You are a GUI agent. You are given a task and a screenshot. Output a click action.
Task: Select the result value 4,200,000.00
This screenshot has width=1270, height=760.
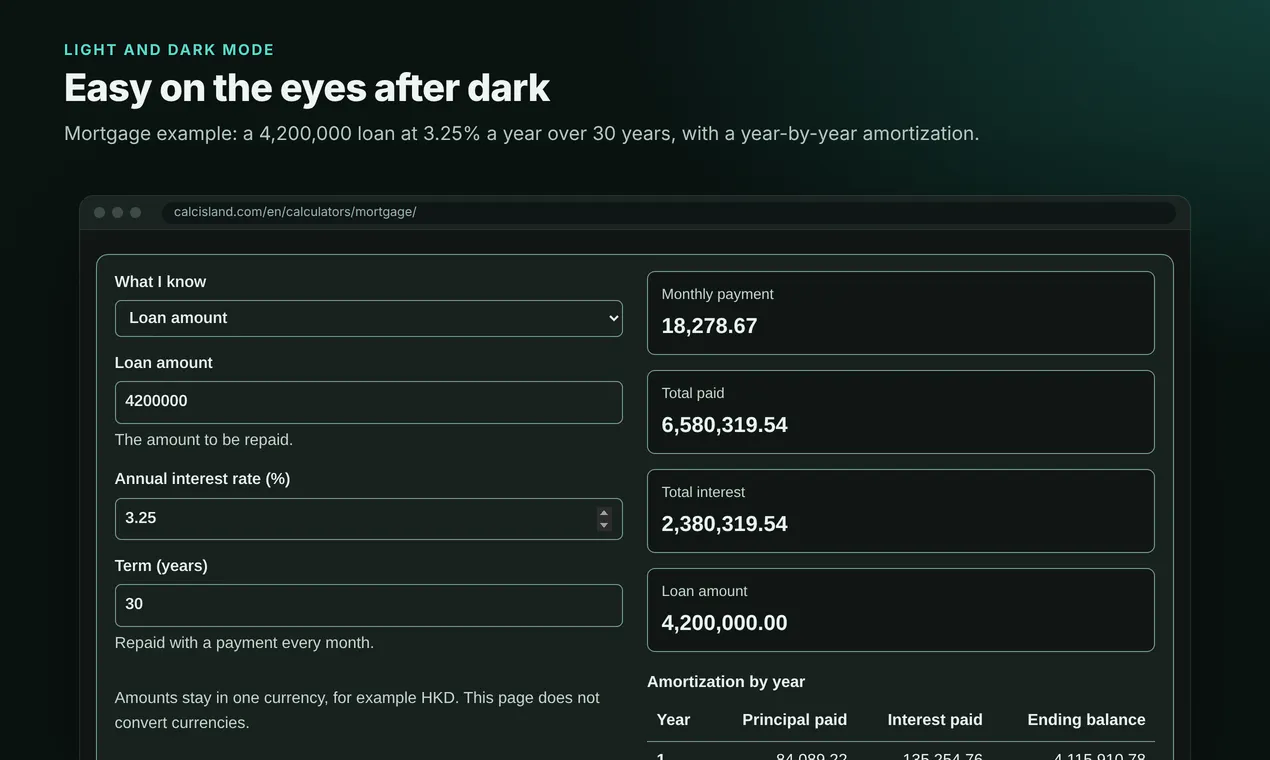pyautogui.click(x=724, y=623)
